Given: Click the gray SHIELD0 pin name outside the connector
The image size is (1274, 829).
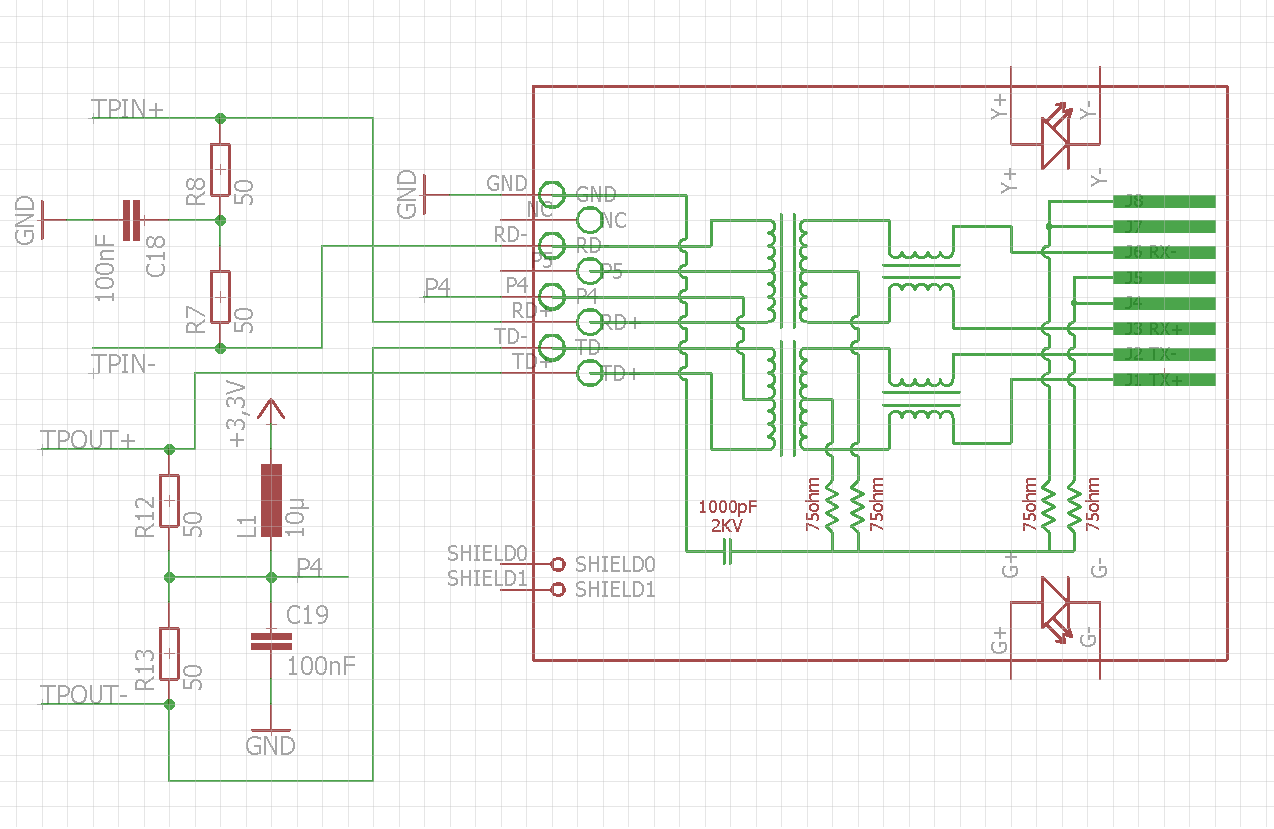Looking at the screenshot, I should [x=487, y=552].
